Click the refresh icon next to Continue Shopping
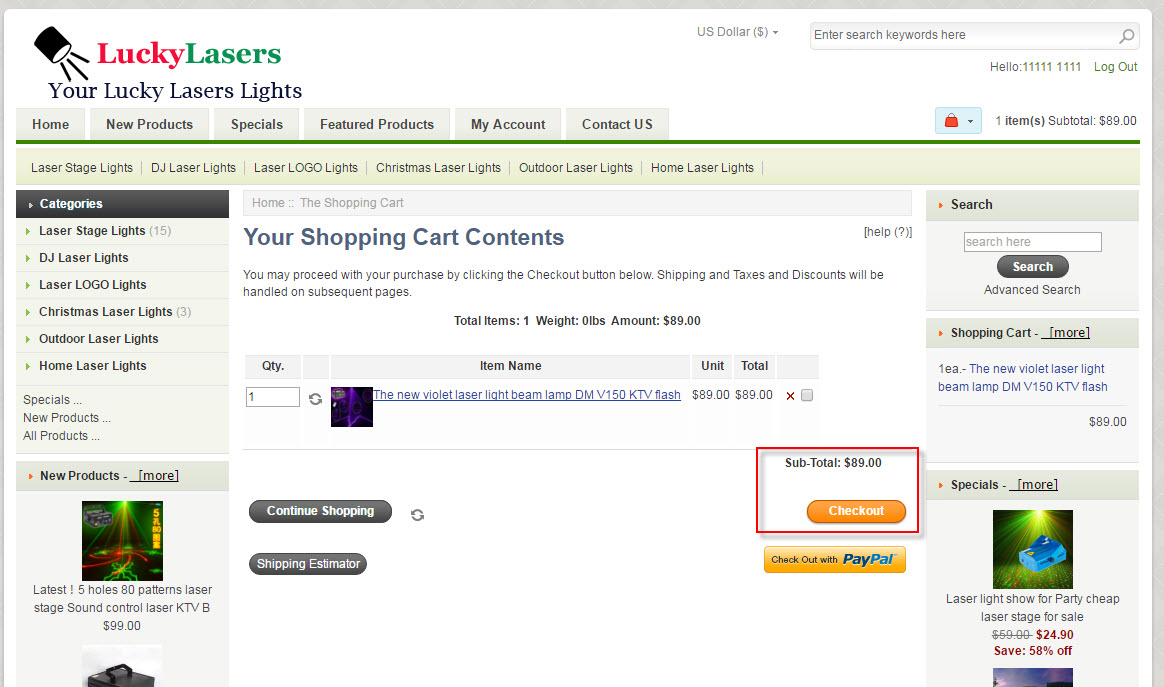Viewport: 1164px width, 687px height. (417, 515)
